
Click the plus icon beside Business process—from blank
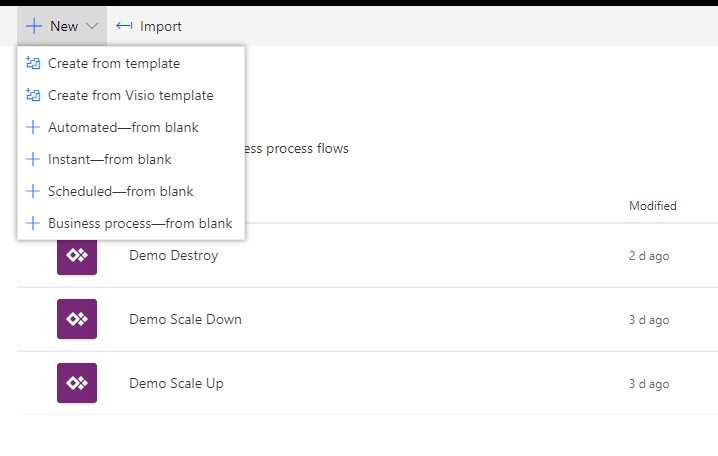33,223
